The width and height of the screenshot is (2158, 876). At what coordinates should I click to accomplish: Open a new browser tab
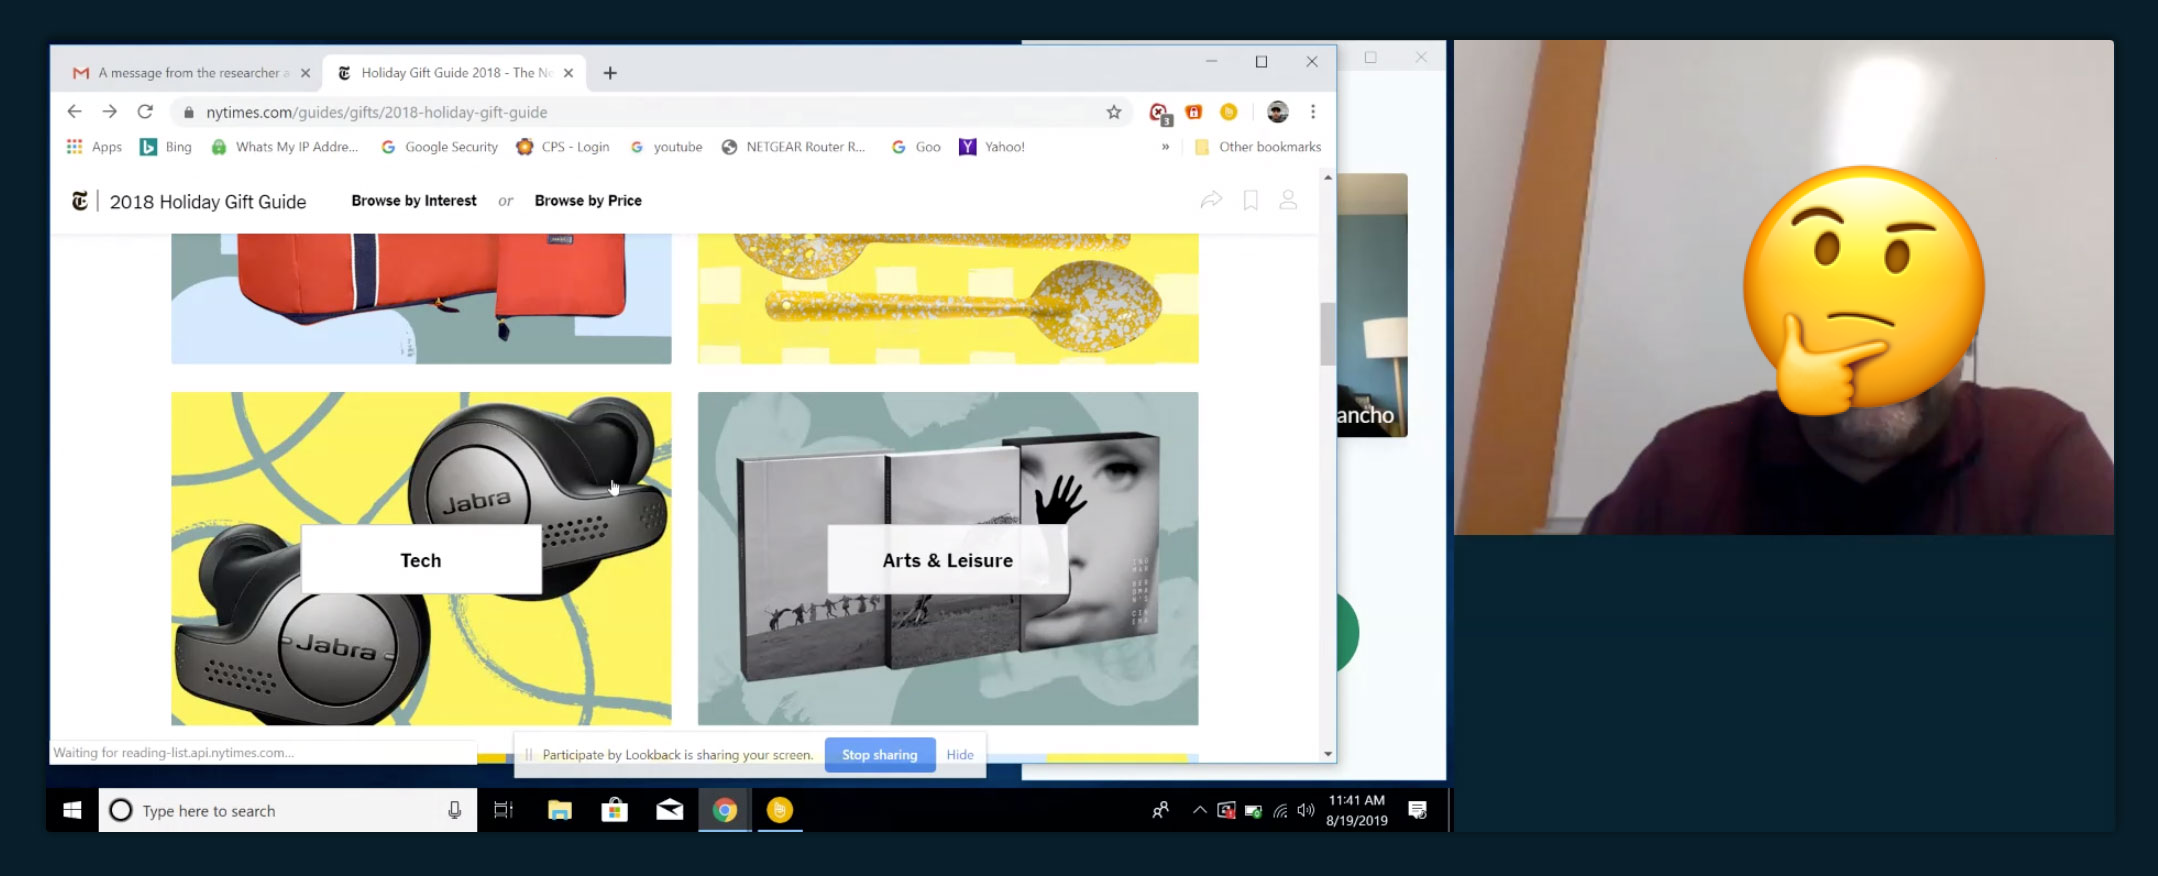point(610,73)
